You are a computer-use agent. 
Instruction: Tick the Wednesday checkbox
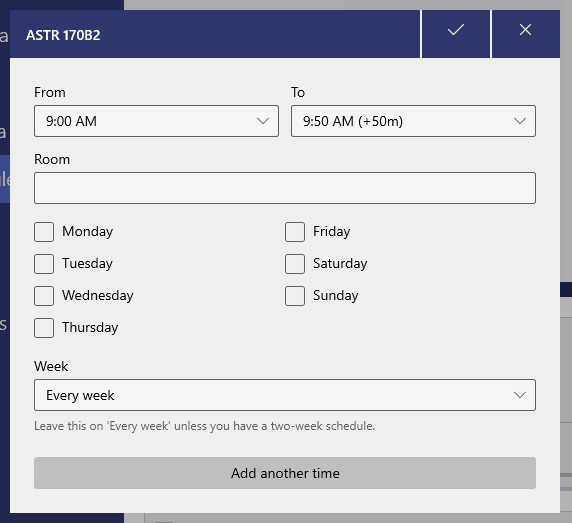[x=44, y=296]
